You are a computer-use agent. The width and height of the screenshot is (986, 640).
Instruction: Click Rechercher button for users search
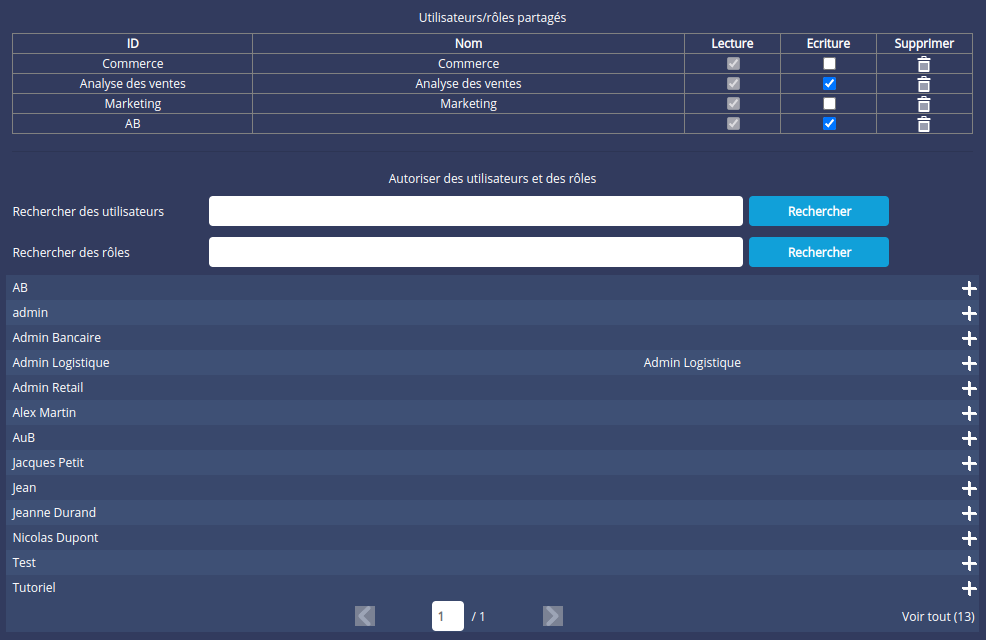click(818, 211)
